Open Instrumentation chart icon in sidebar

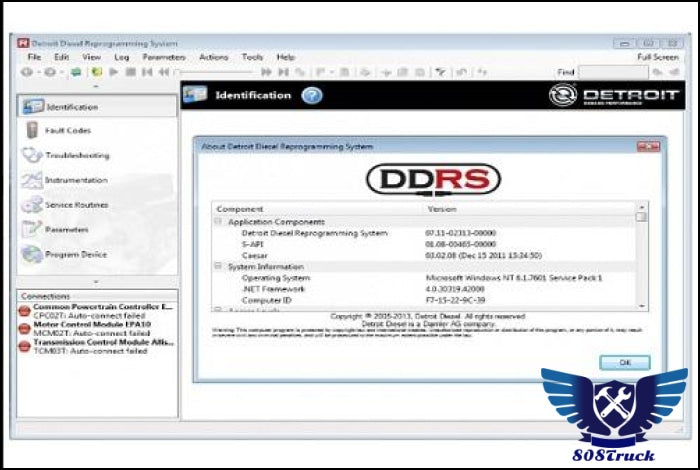click(31, 180)
